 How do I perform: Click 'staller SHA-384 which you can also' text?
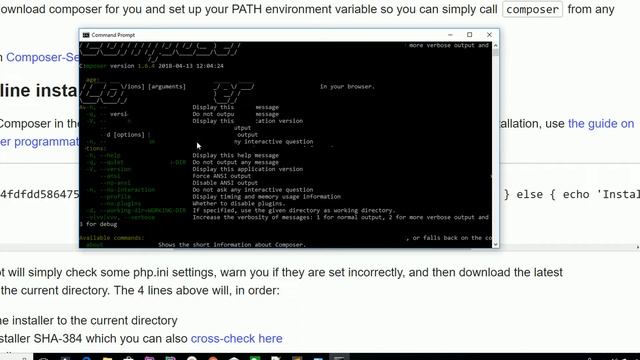[93, 338]
